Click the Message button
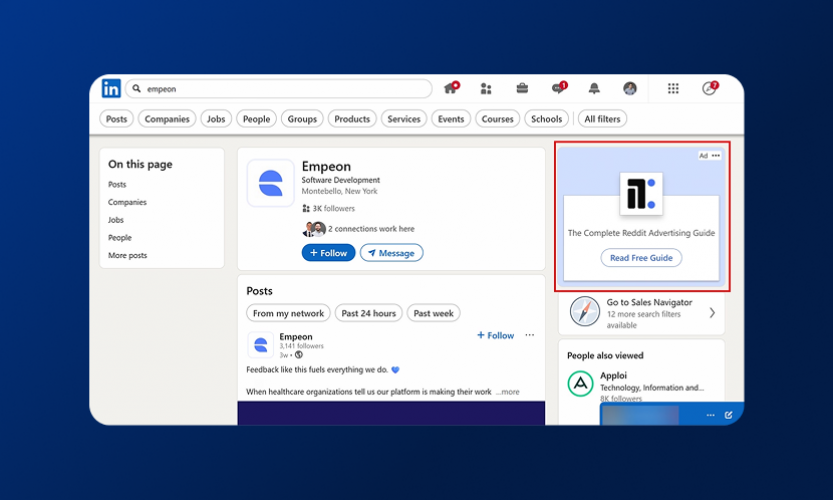 click(392, 253)
